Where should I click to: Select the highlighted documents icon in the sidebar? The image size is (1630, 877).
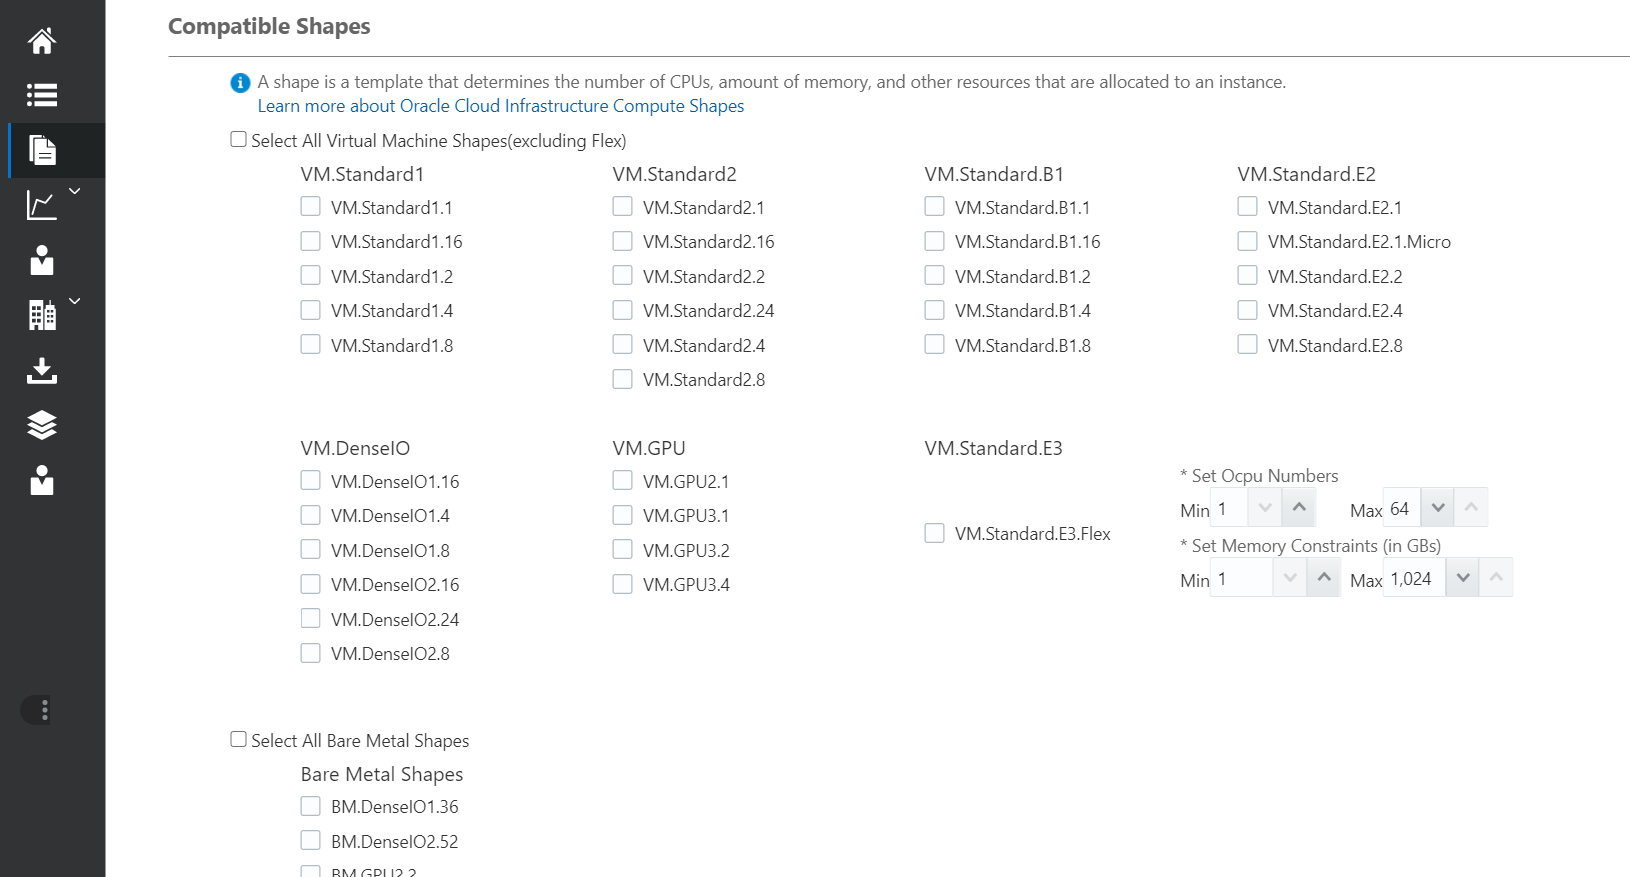coord(41,150)
